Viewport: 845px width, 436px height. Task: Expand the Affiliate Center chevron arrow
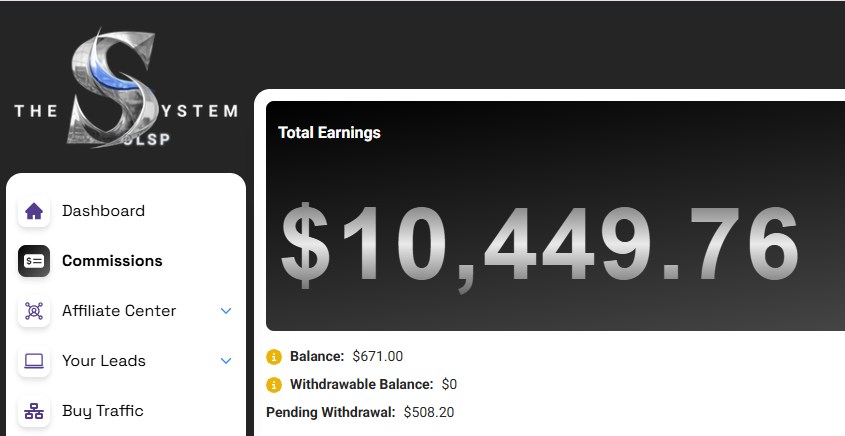pos(226,311)
